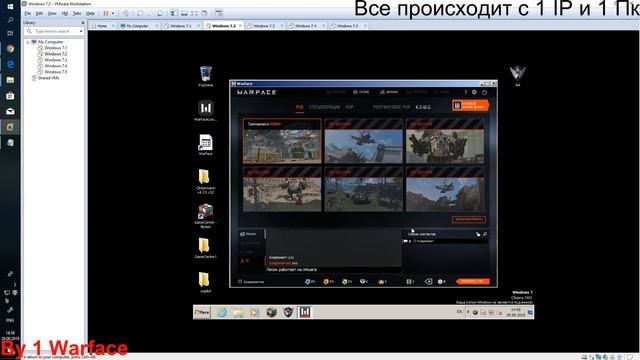Click the pause VM button in VMware toolbar
The height and width of the screenshot is (360, 640).
pos(106,13)
